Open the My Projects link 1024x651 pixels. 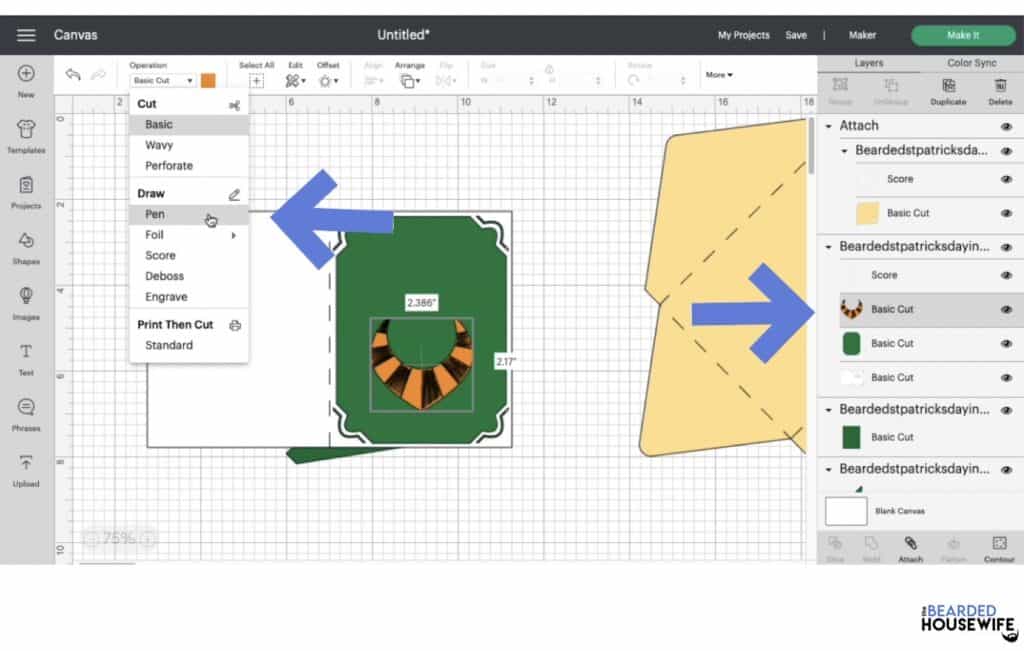[743, 35]
